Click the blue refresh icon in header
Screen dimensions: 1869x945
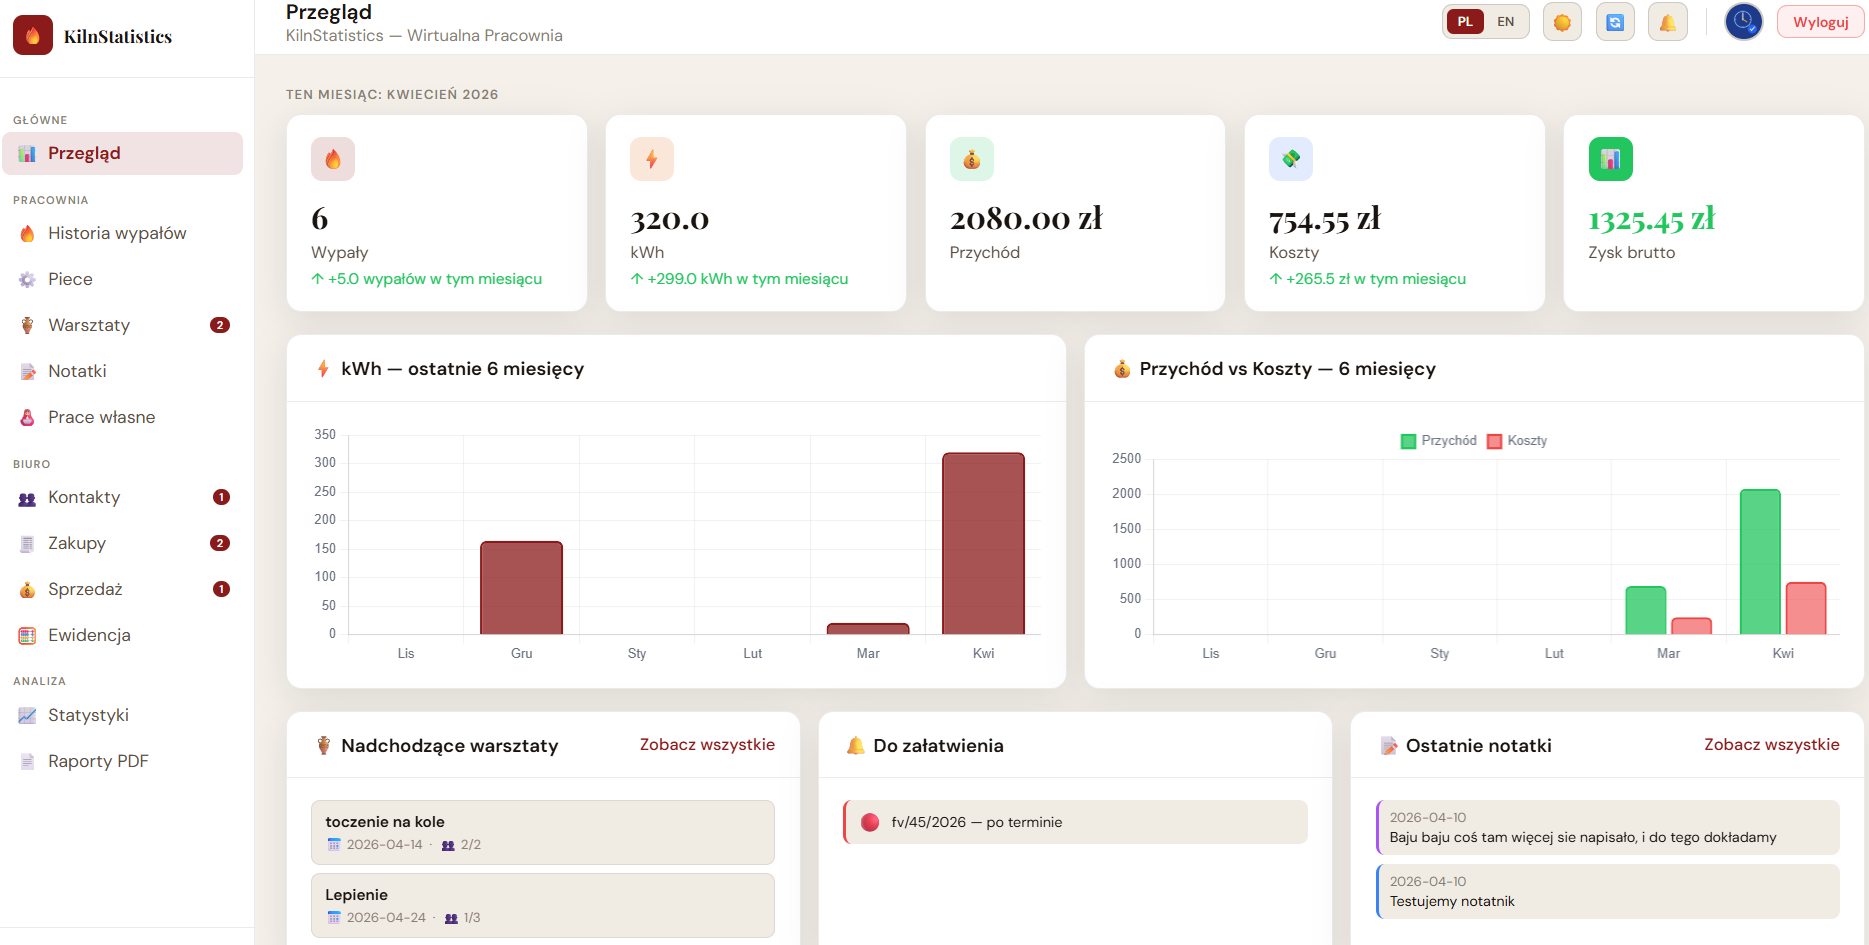[1615, 22]
